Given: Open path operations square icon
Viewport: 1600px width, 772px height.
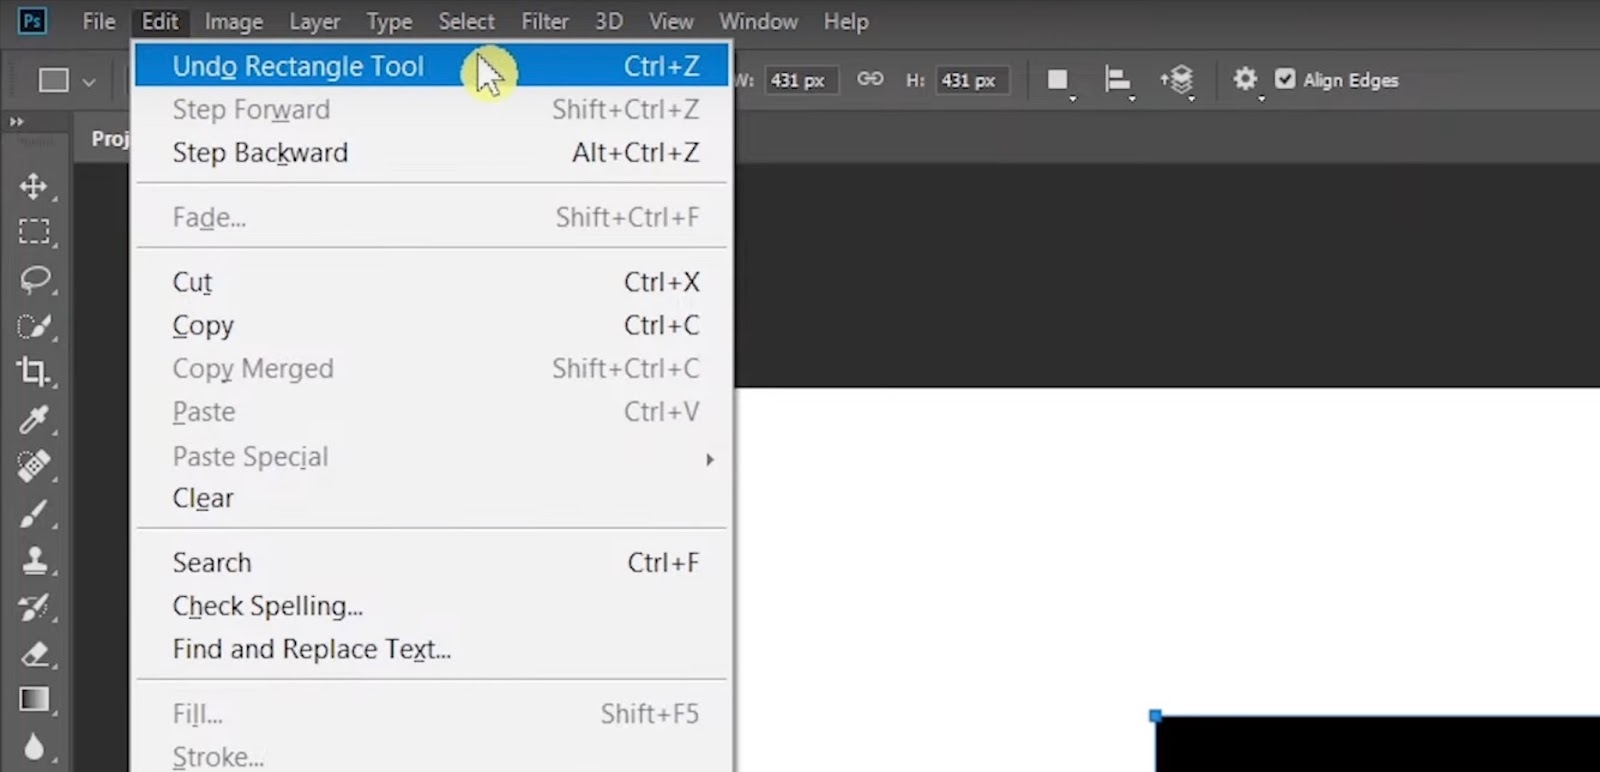Looking at the screenshot, I should (1058, 80).
